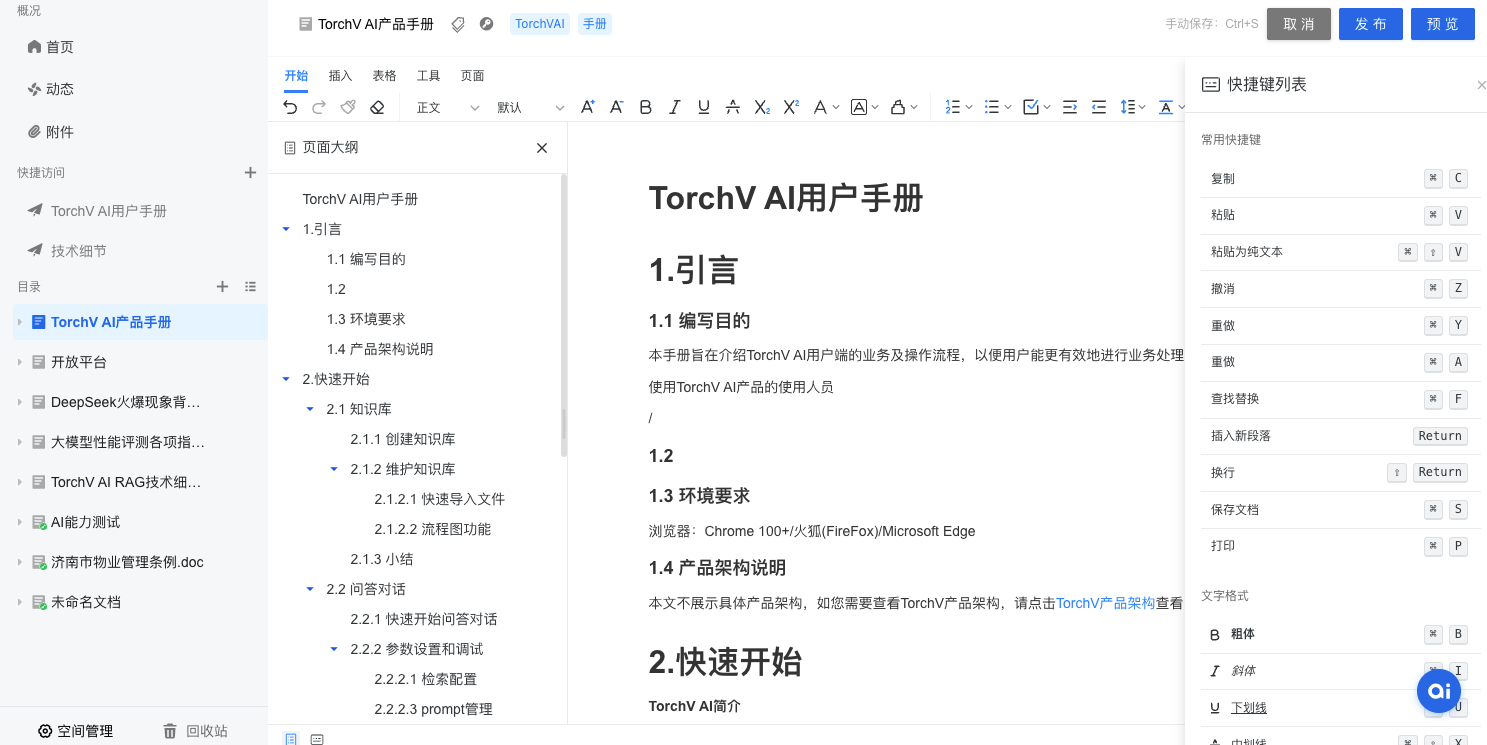Screen dimensions: 1487x745
Task: Open the paragraph style dropdown 正文
Action: pyautogui.click(x=447, y=107)
